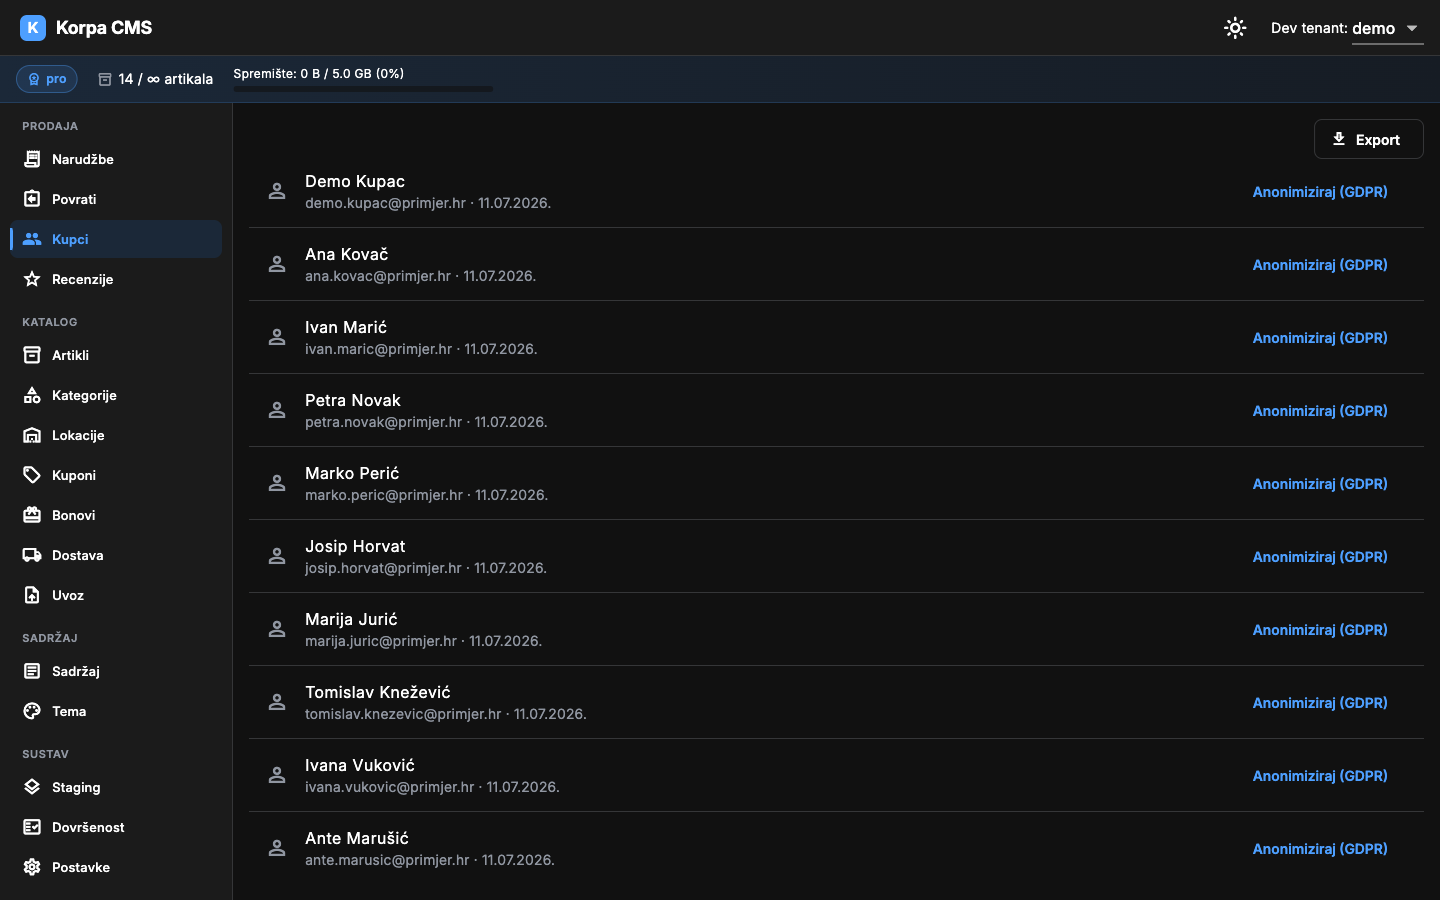
Task: Anonymize Ivan Marić via GDPR link
Action: 1320,338
